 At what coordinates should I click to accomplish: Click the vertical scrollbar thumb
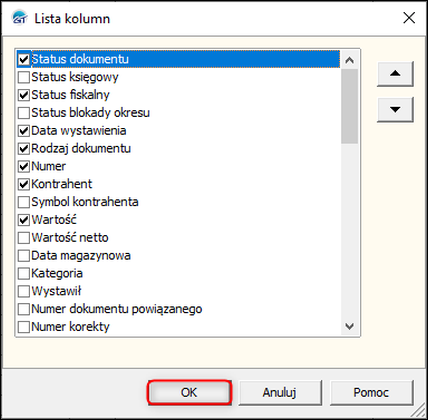(349, 107)
